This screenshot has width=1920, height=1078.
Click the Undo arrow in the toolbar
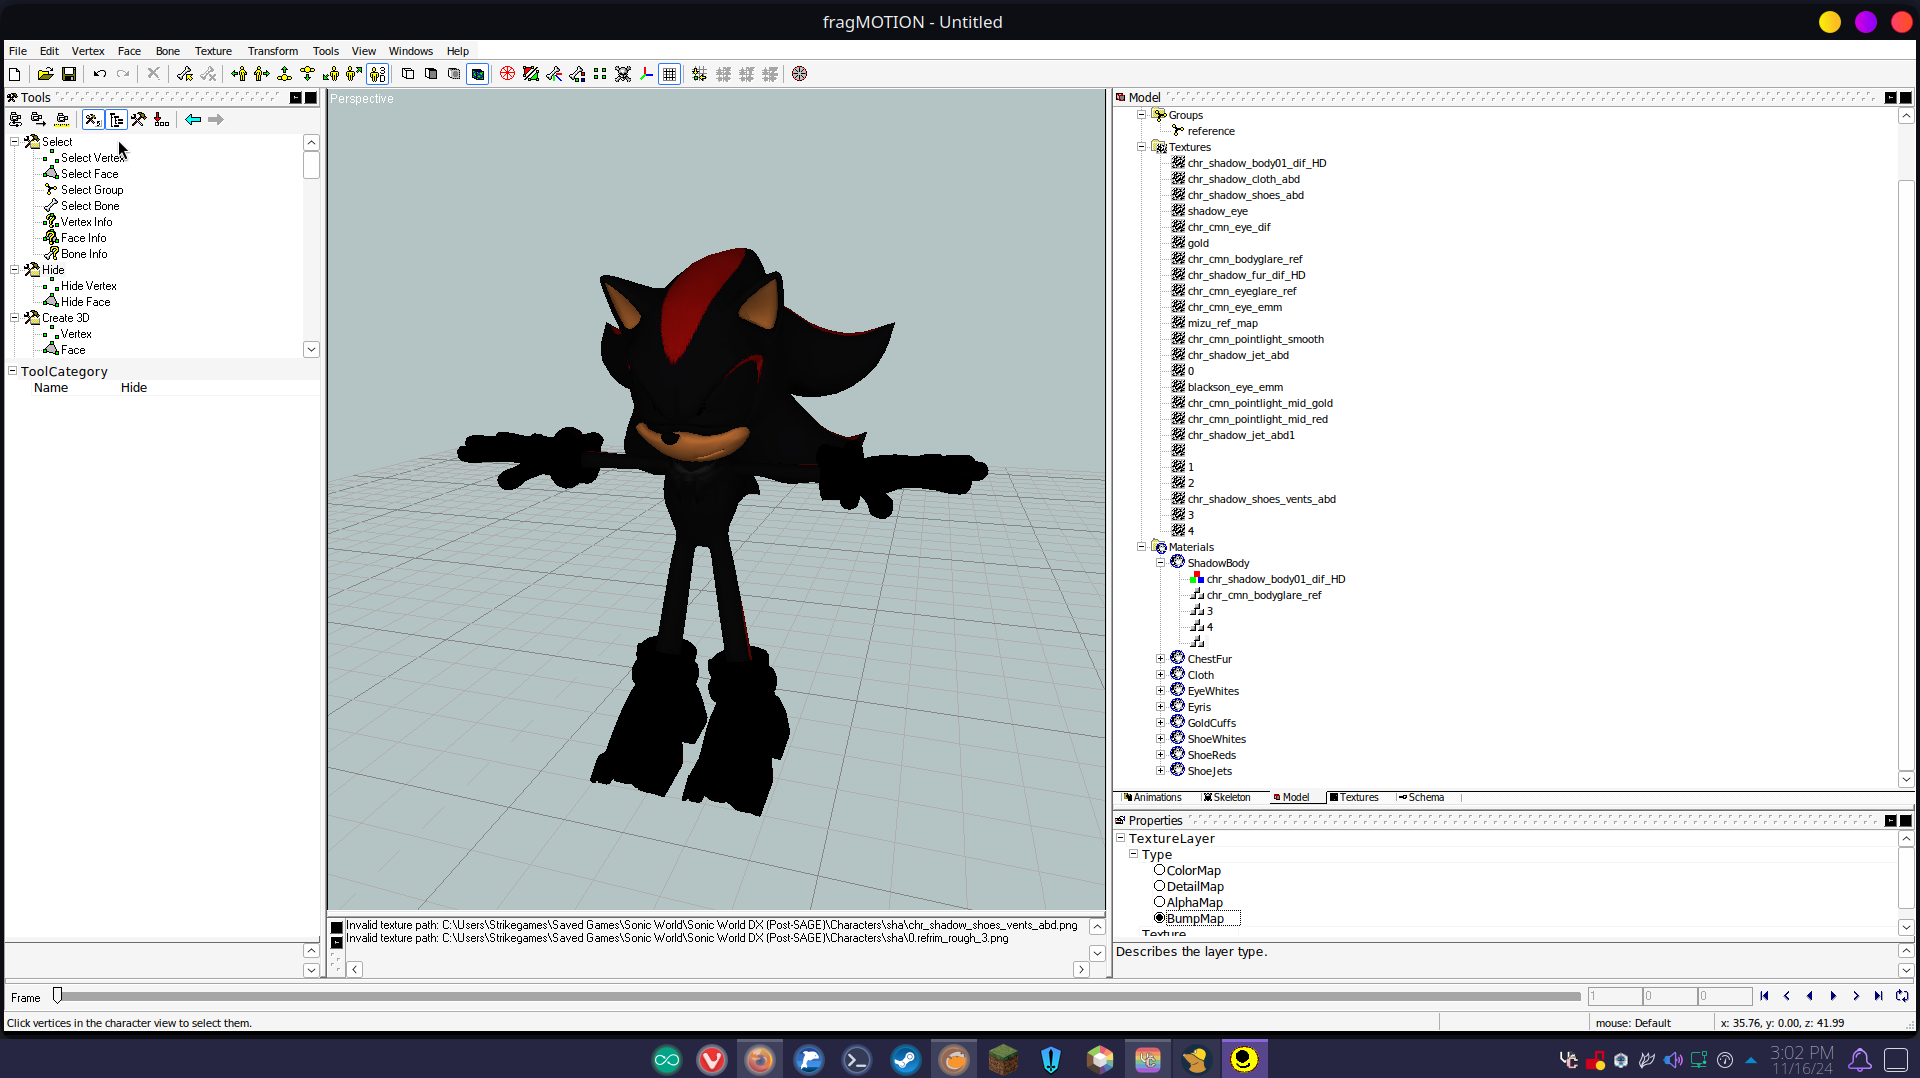[x=99, y=74]
